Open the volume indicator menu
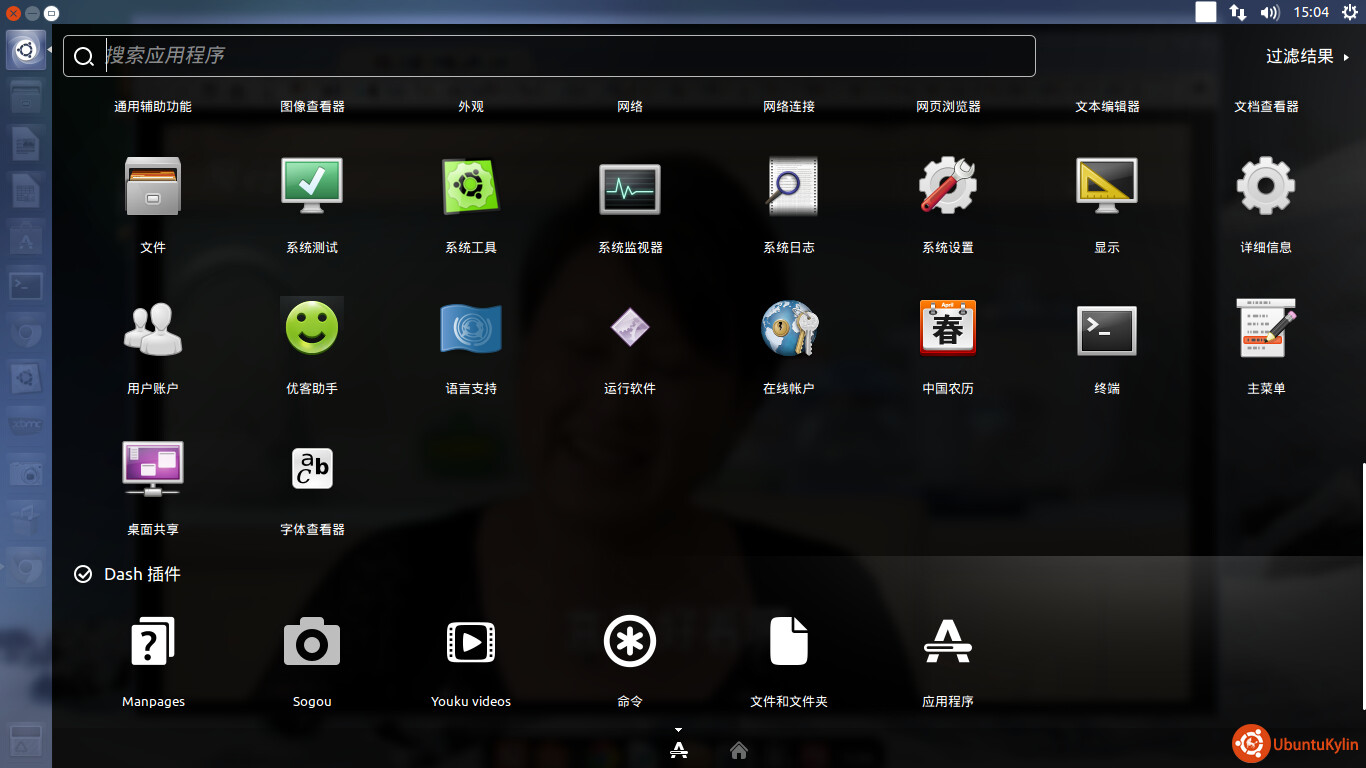The image size is (1366, 768). coord(1270,12)
